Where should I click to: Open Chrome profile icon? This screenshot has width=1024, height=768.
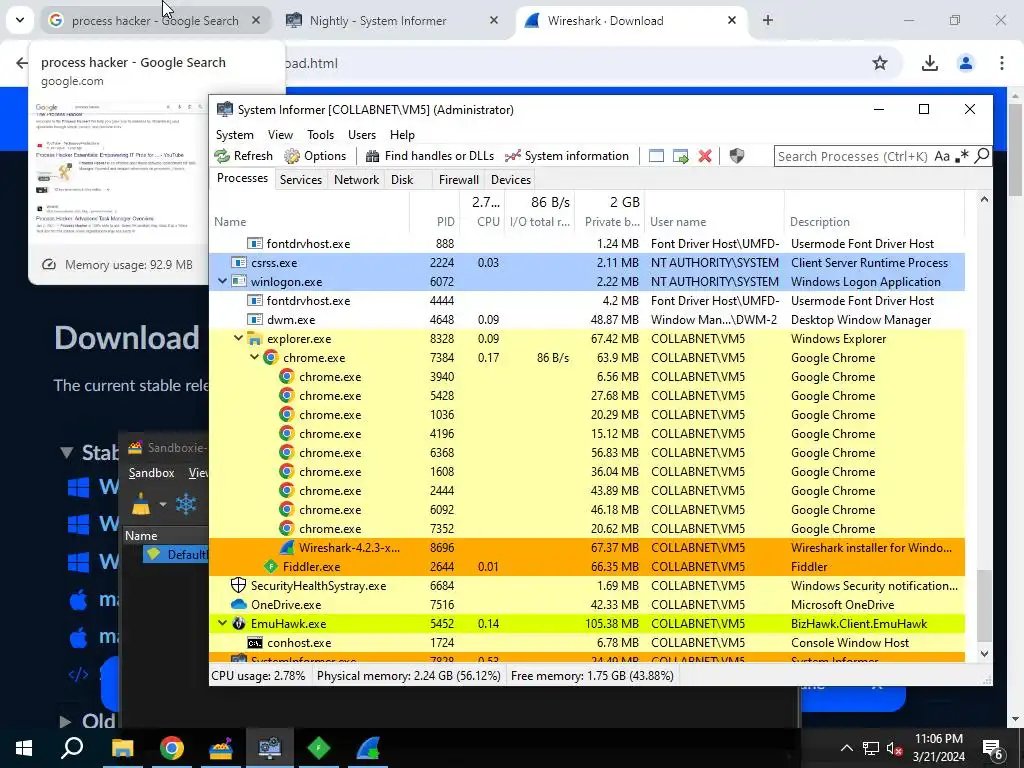coord(965,63)
